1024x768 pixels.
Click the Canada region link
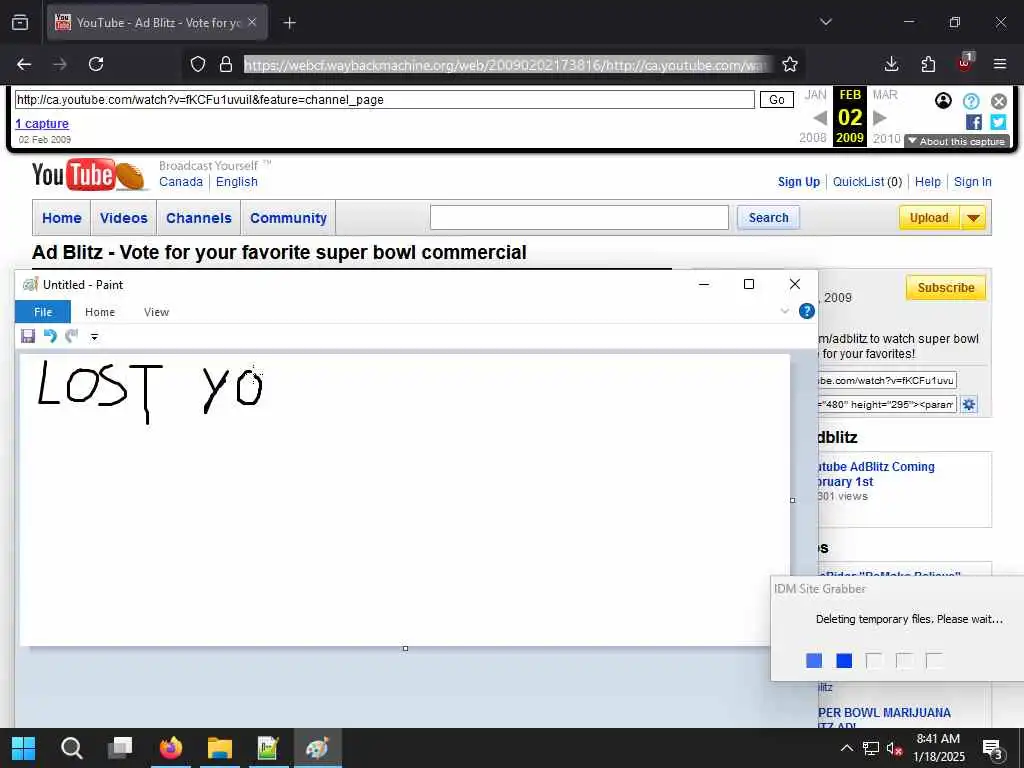coord(181,182)
